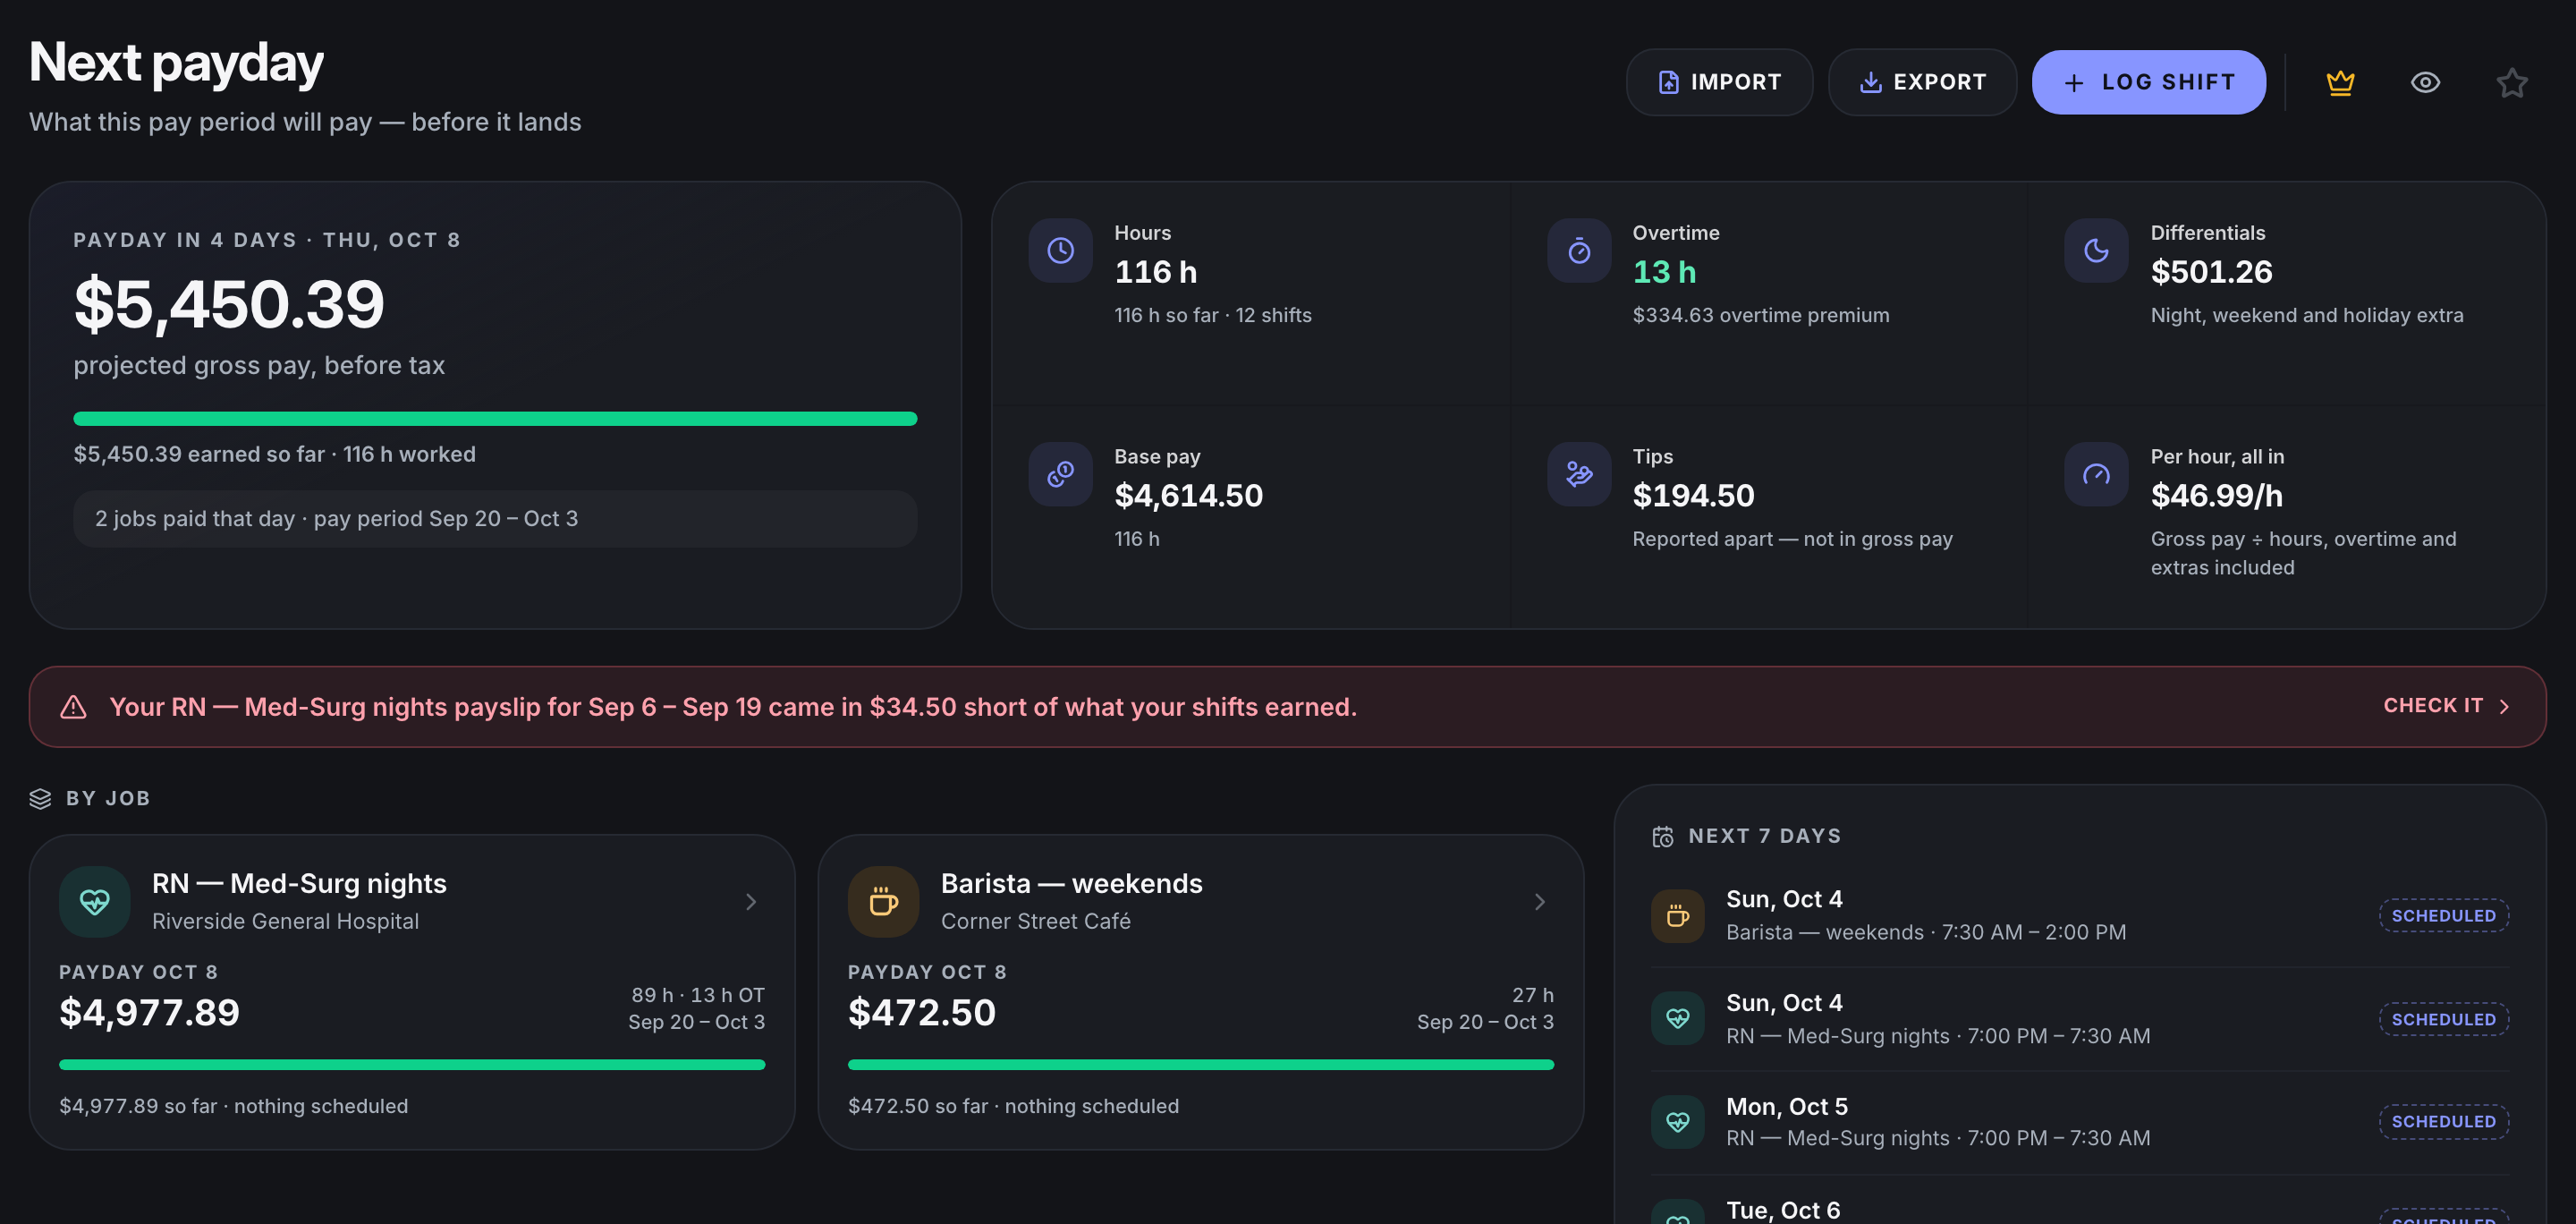Click the By Job layers icon

coord(40,798)
